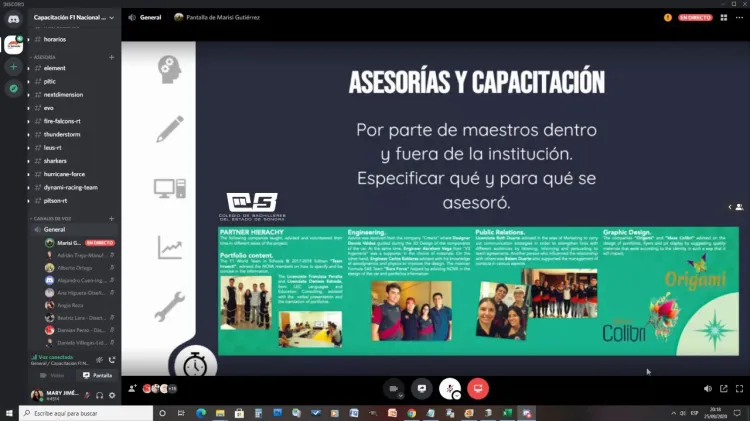Select the Capacitación F1 server icon

[13, 45]
